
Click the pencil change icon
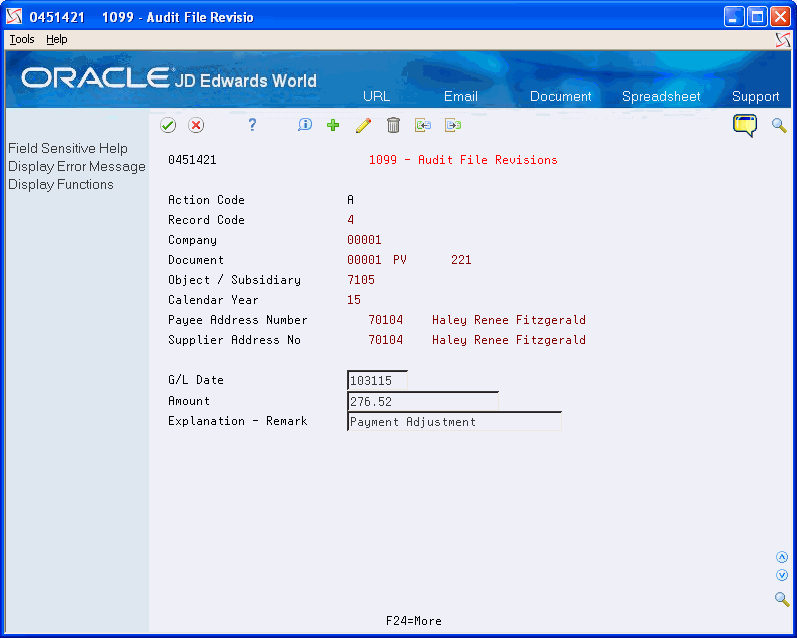(x=363, y=125)
